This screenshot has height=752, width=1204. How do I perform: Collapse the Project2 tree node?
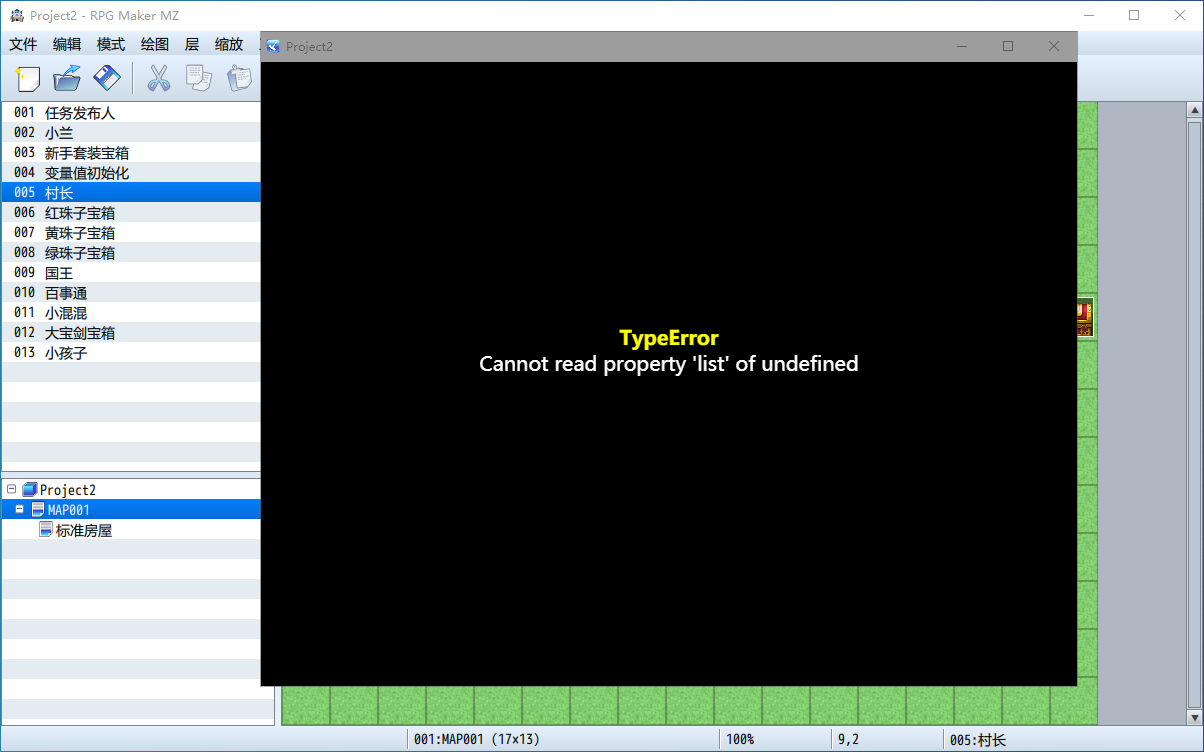11,490
